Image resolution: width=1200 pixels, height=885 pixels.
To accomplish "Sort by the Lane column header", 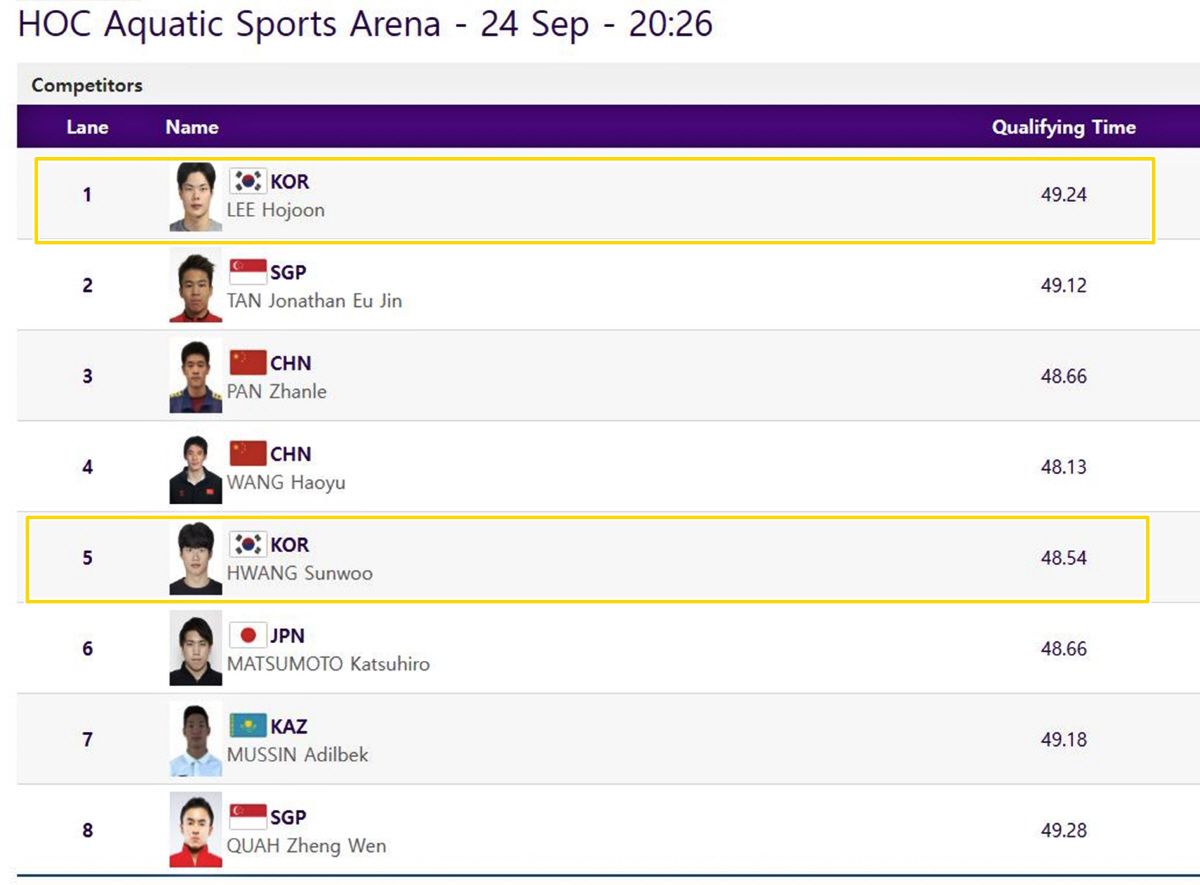I will click(88, 127).
